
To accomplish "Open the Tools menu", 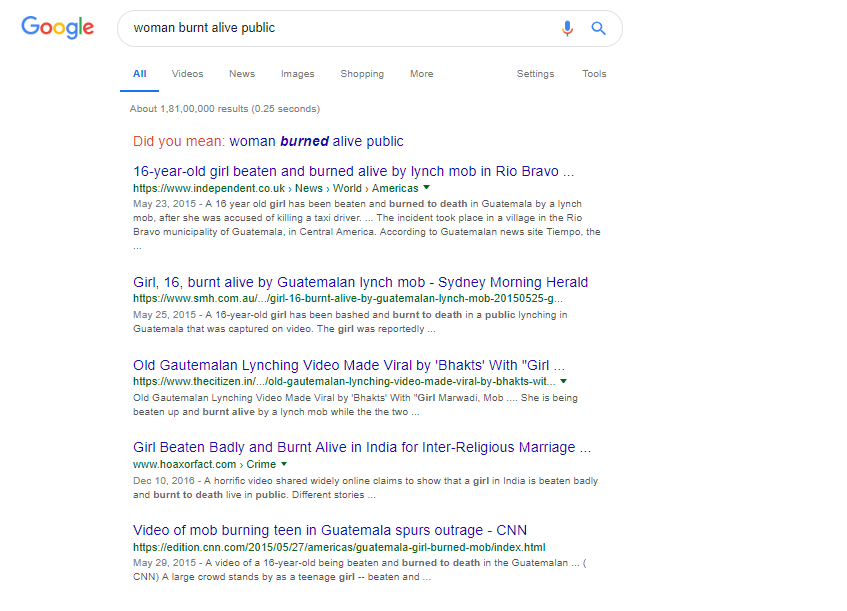I will 594,74.
